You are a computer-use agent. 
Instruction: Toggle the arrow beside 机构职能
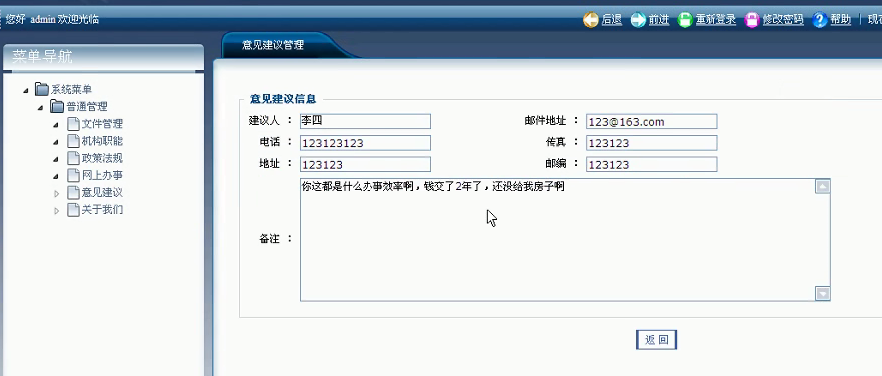tap(56, 142)
